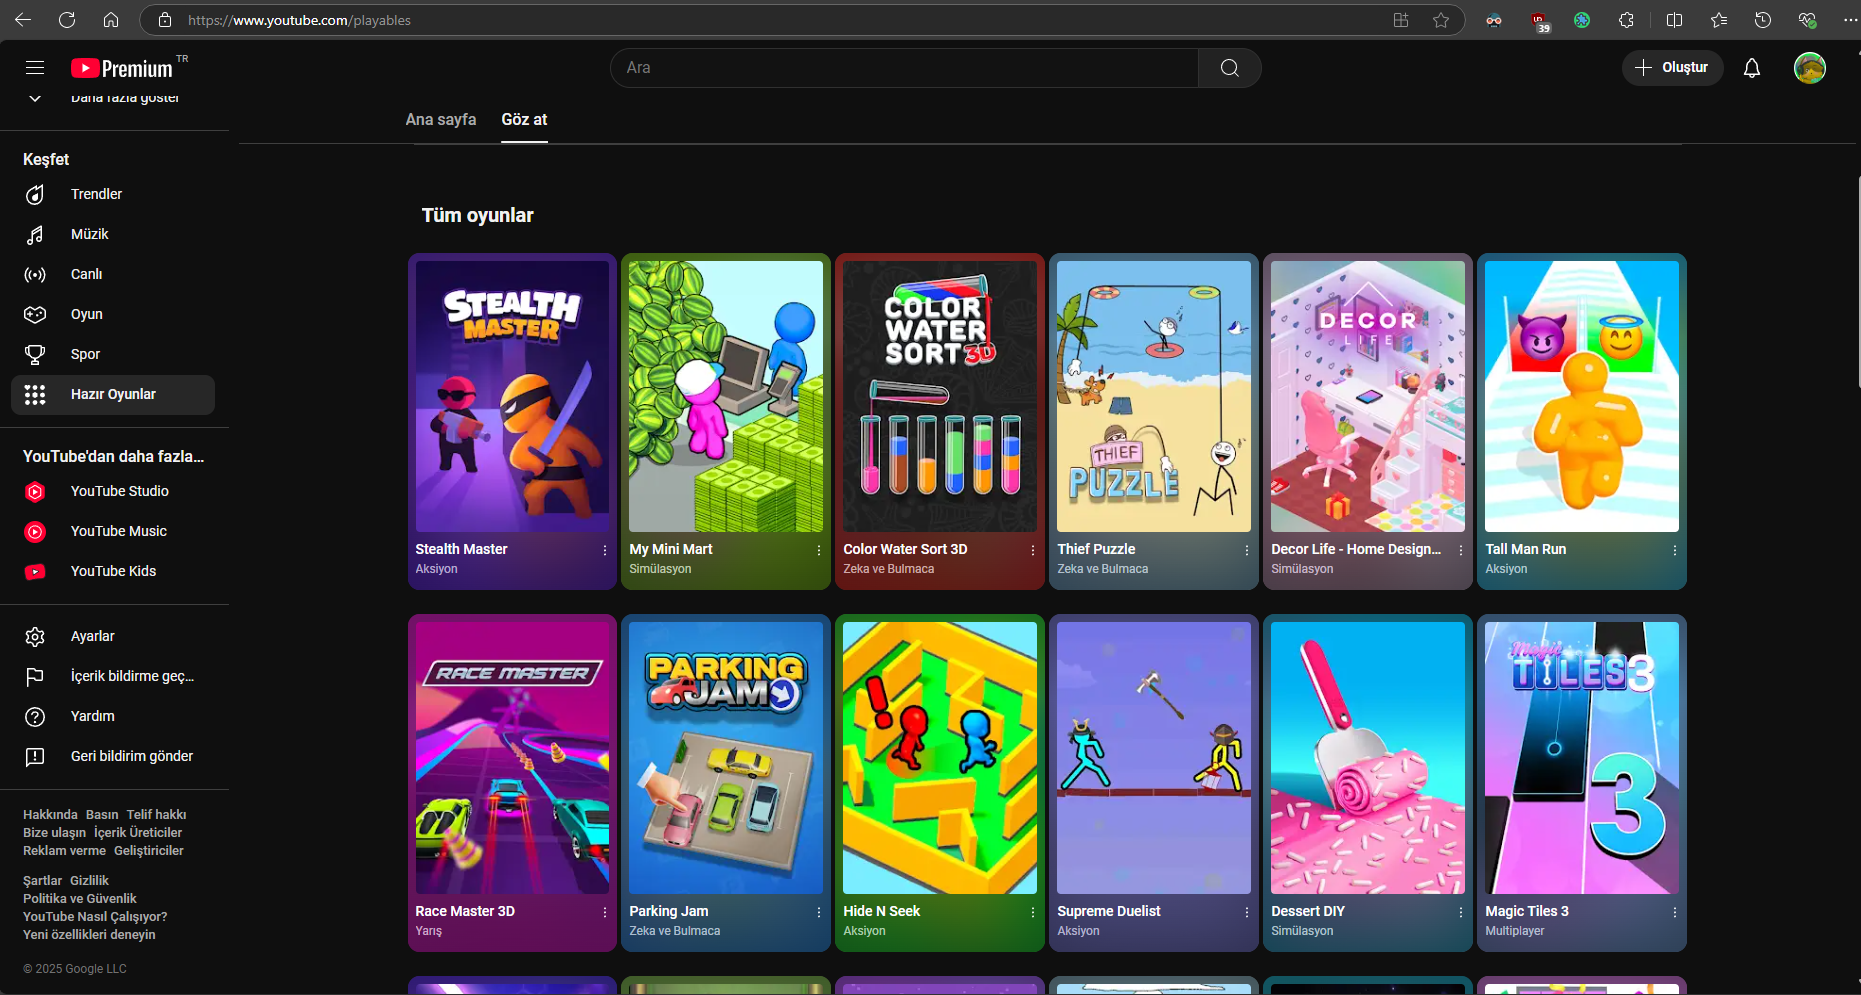Open the Hakkında footer link

[x=50, y=815]
